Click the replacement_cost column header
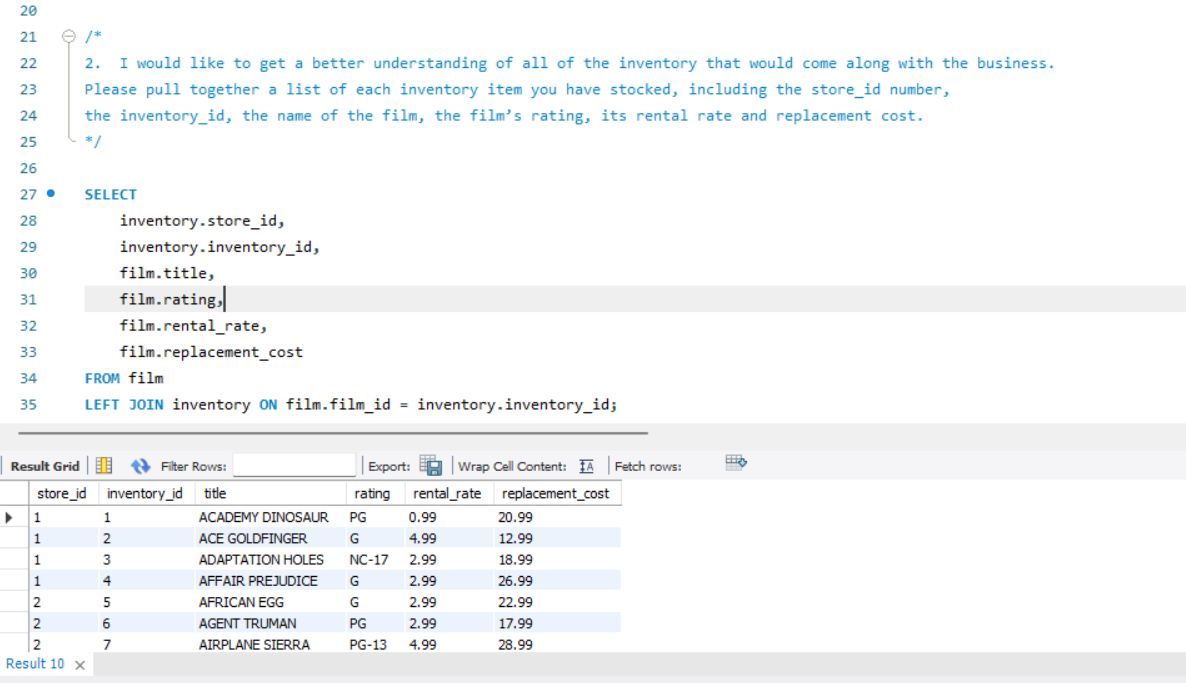1186x683 pixels. tap(556, 493)
